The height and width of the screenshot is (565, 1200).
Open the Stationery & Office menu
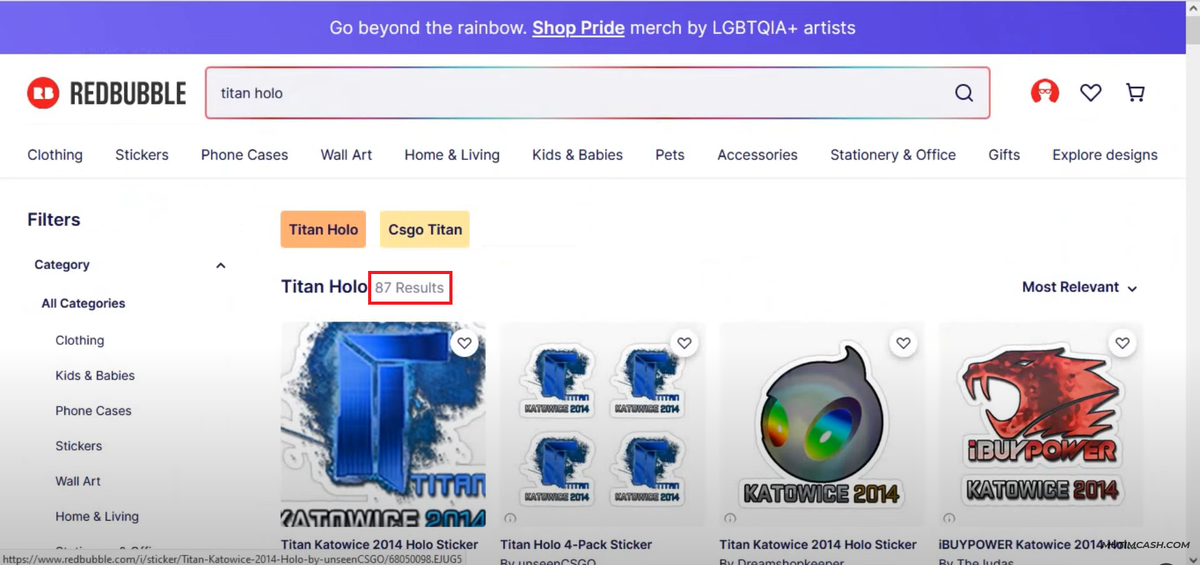click(x=893, y=155)
